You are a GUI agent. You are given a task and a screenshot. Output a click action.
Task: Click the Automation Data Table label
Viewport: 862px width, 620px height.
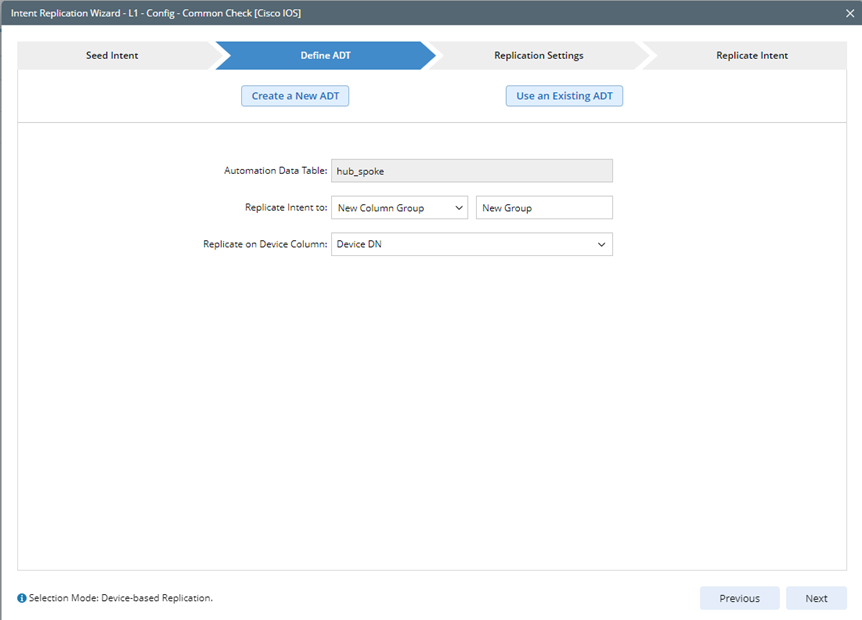click(x=275, y=171)
